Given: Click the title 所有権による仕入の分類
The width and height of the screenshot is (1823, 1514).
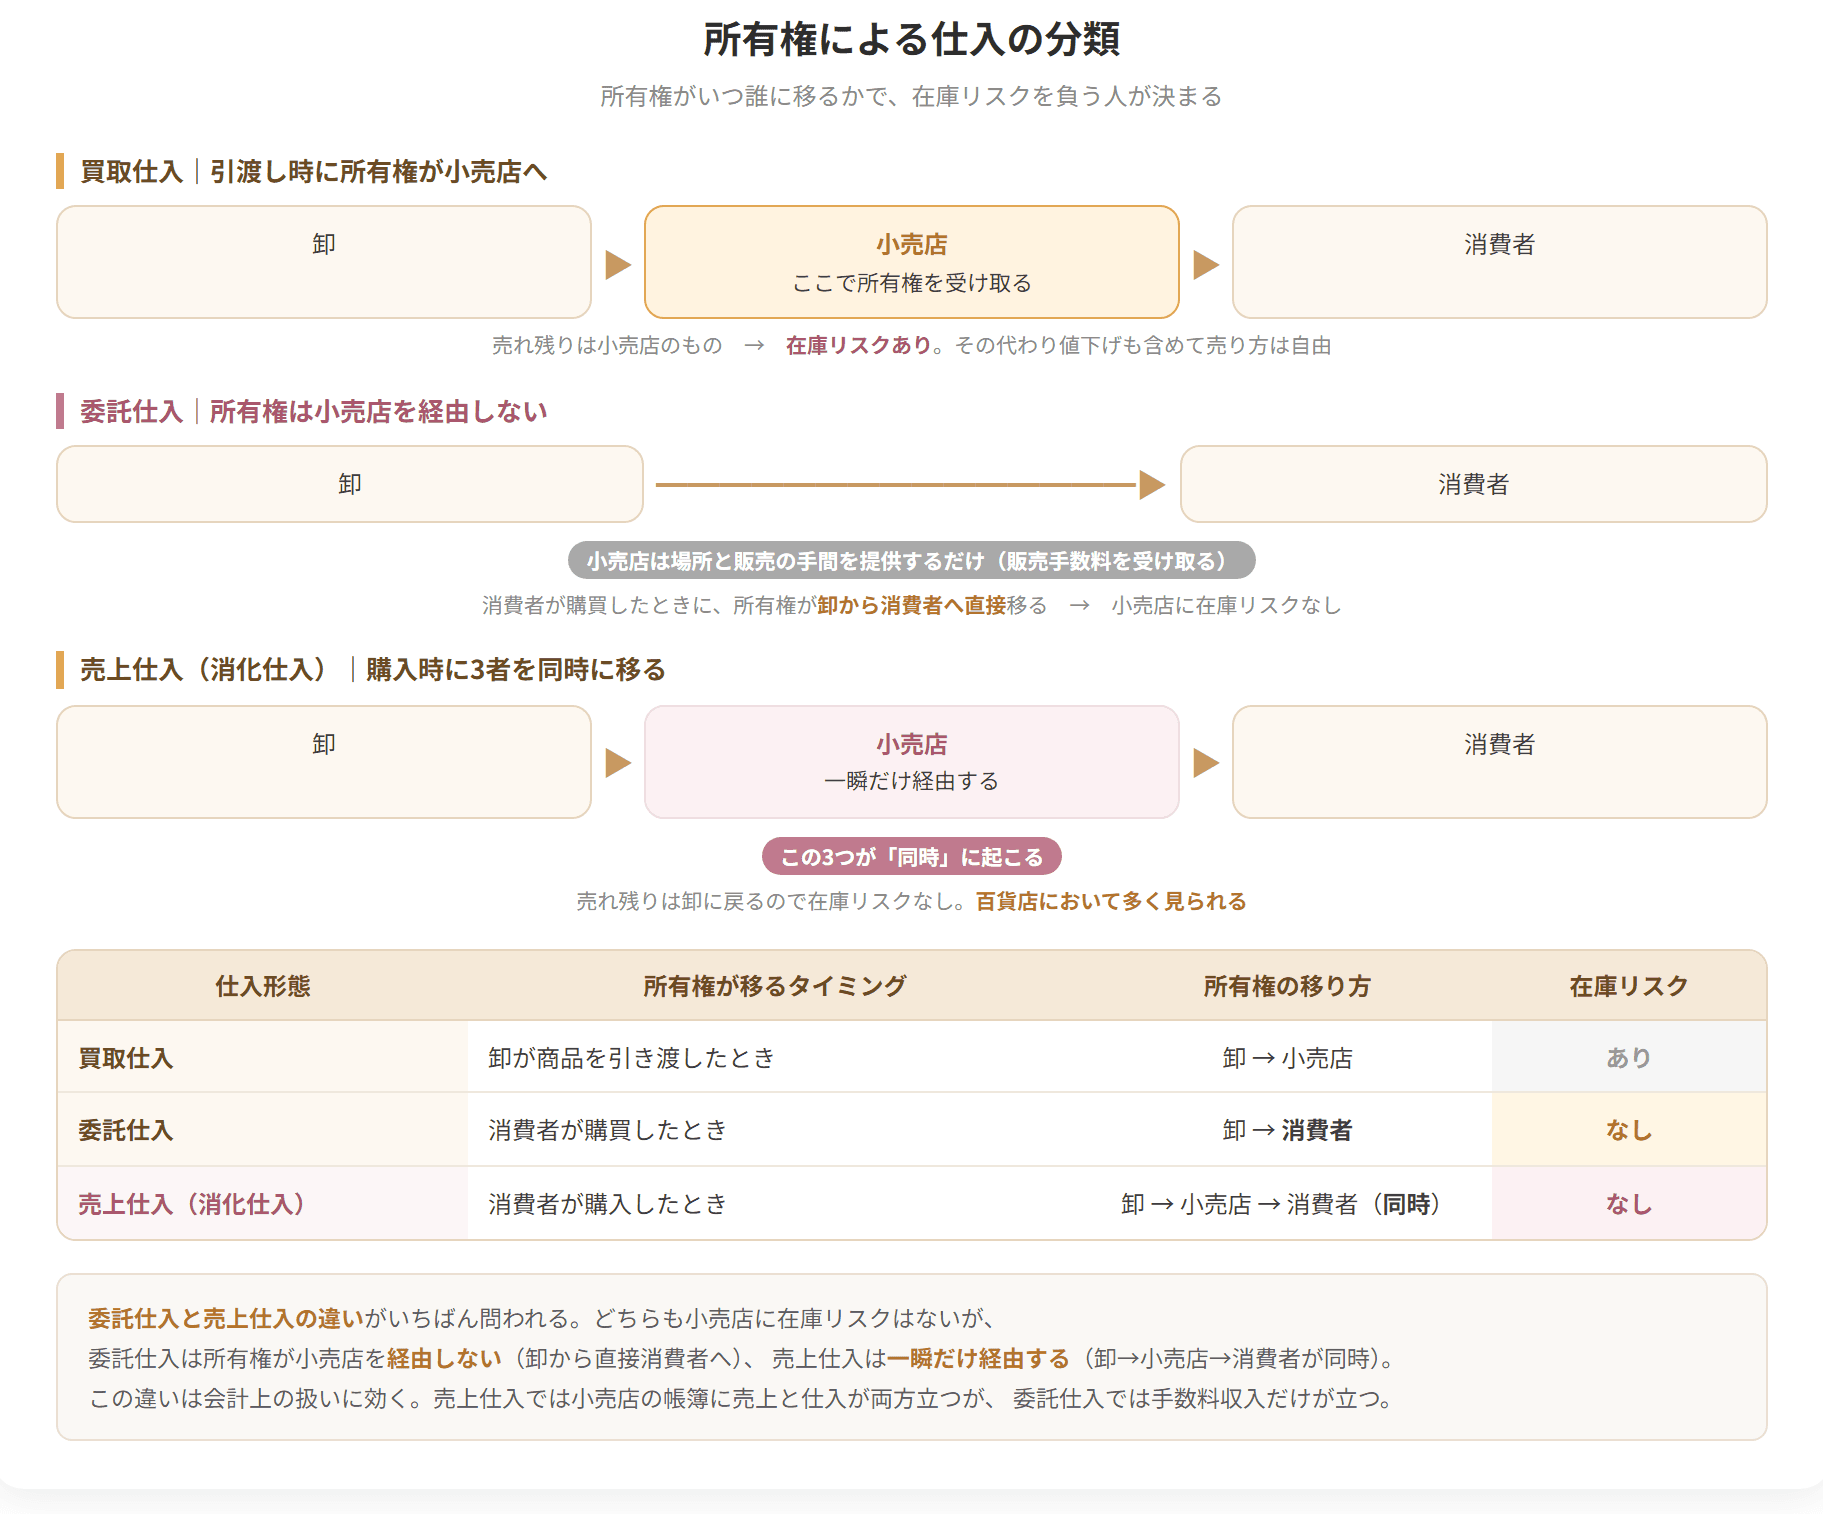Looking at the screenshot, I should pyautogui.click(x=911, y=40).
